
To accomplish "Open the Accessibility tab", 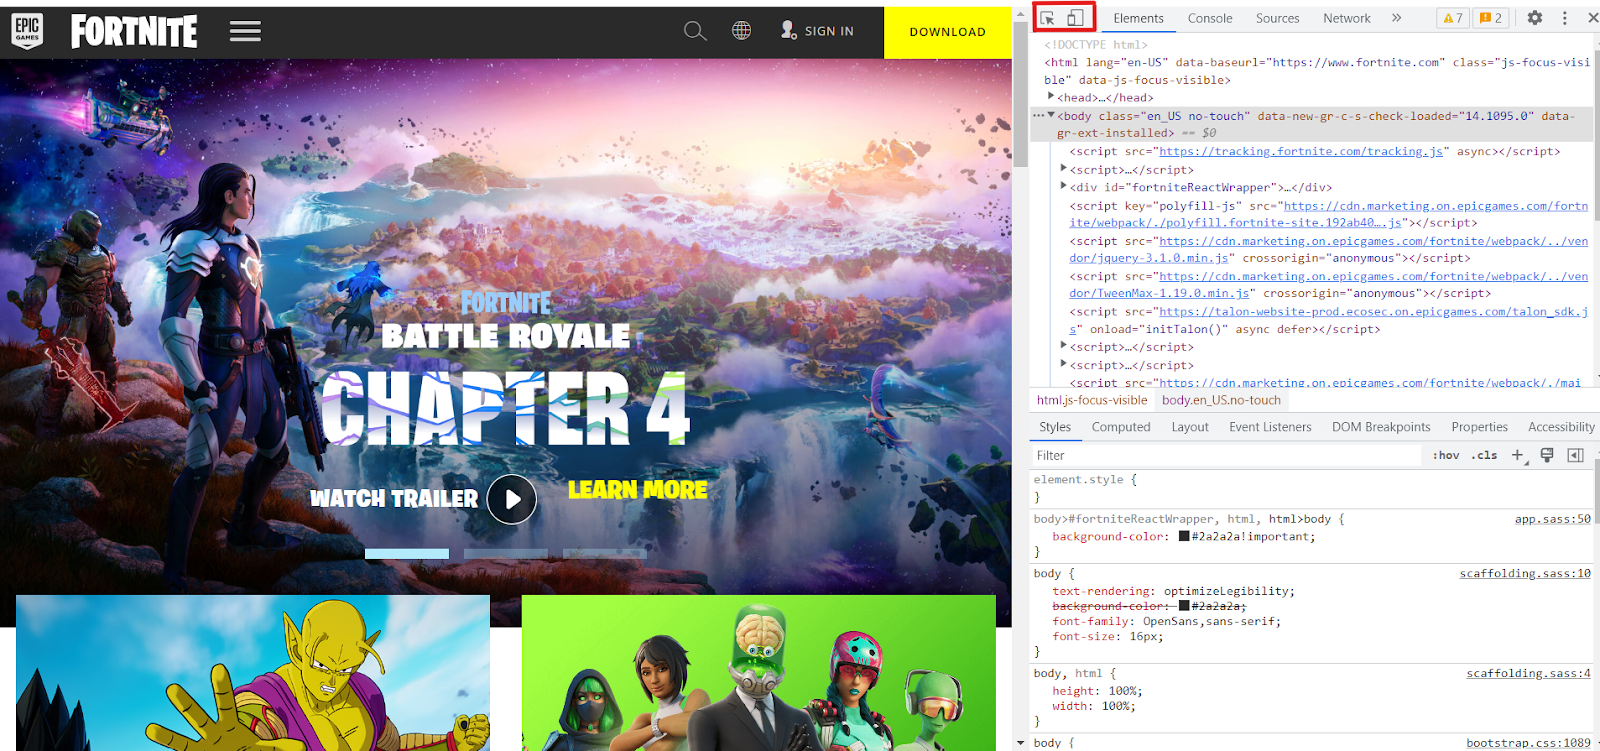I will tap(1561, 427).
